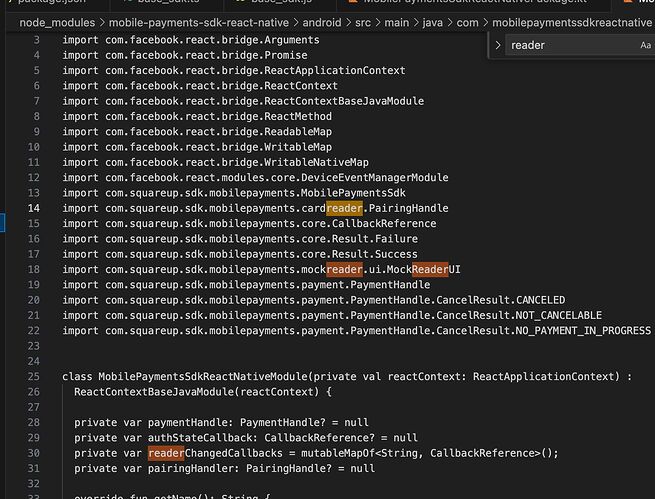
Task: Click 'ReactMethod' on import line 8
Action: [x=298, y=116]
